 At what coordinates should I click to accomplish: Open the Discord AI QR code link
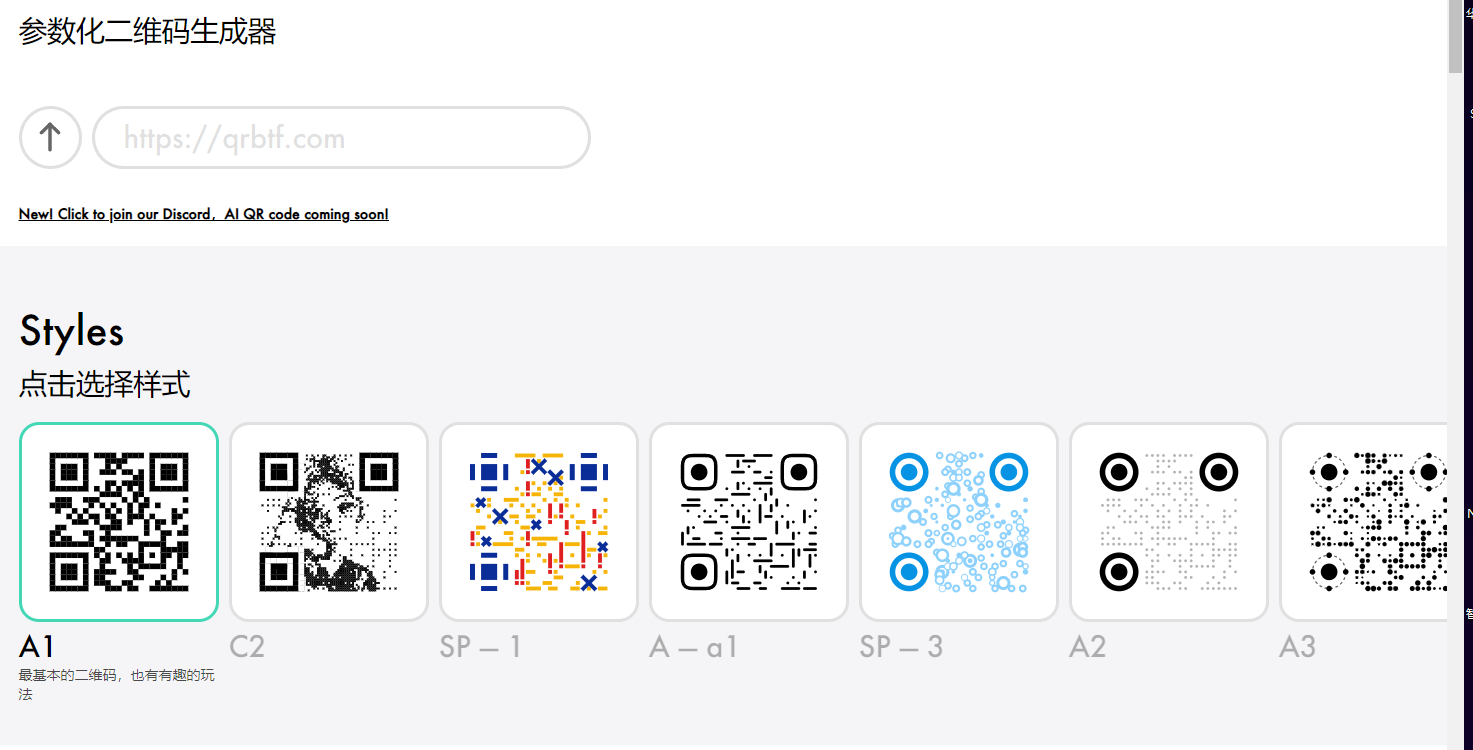[x=203, y=214]
